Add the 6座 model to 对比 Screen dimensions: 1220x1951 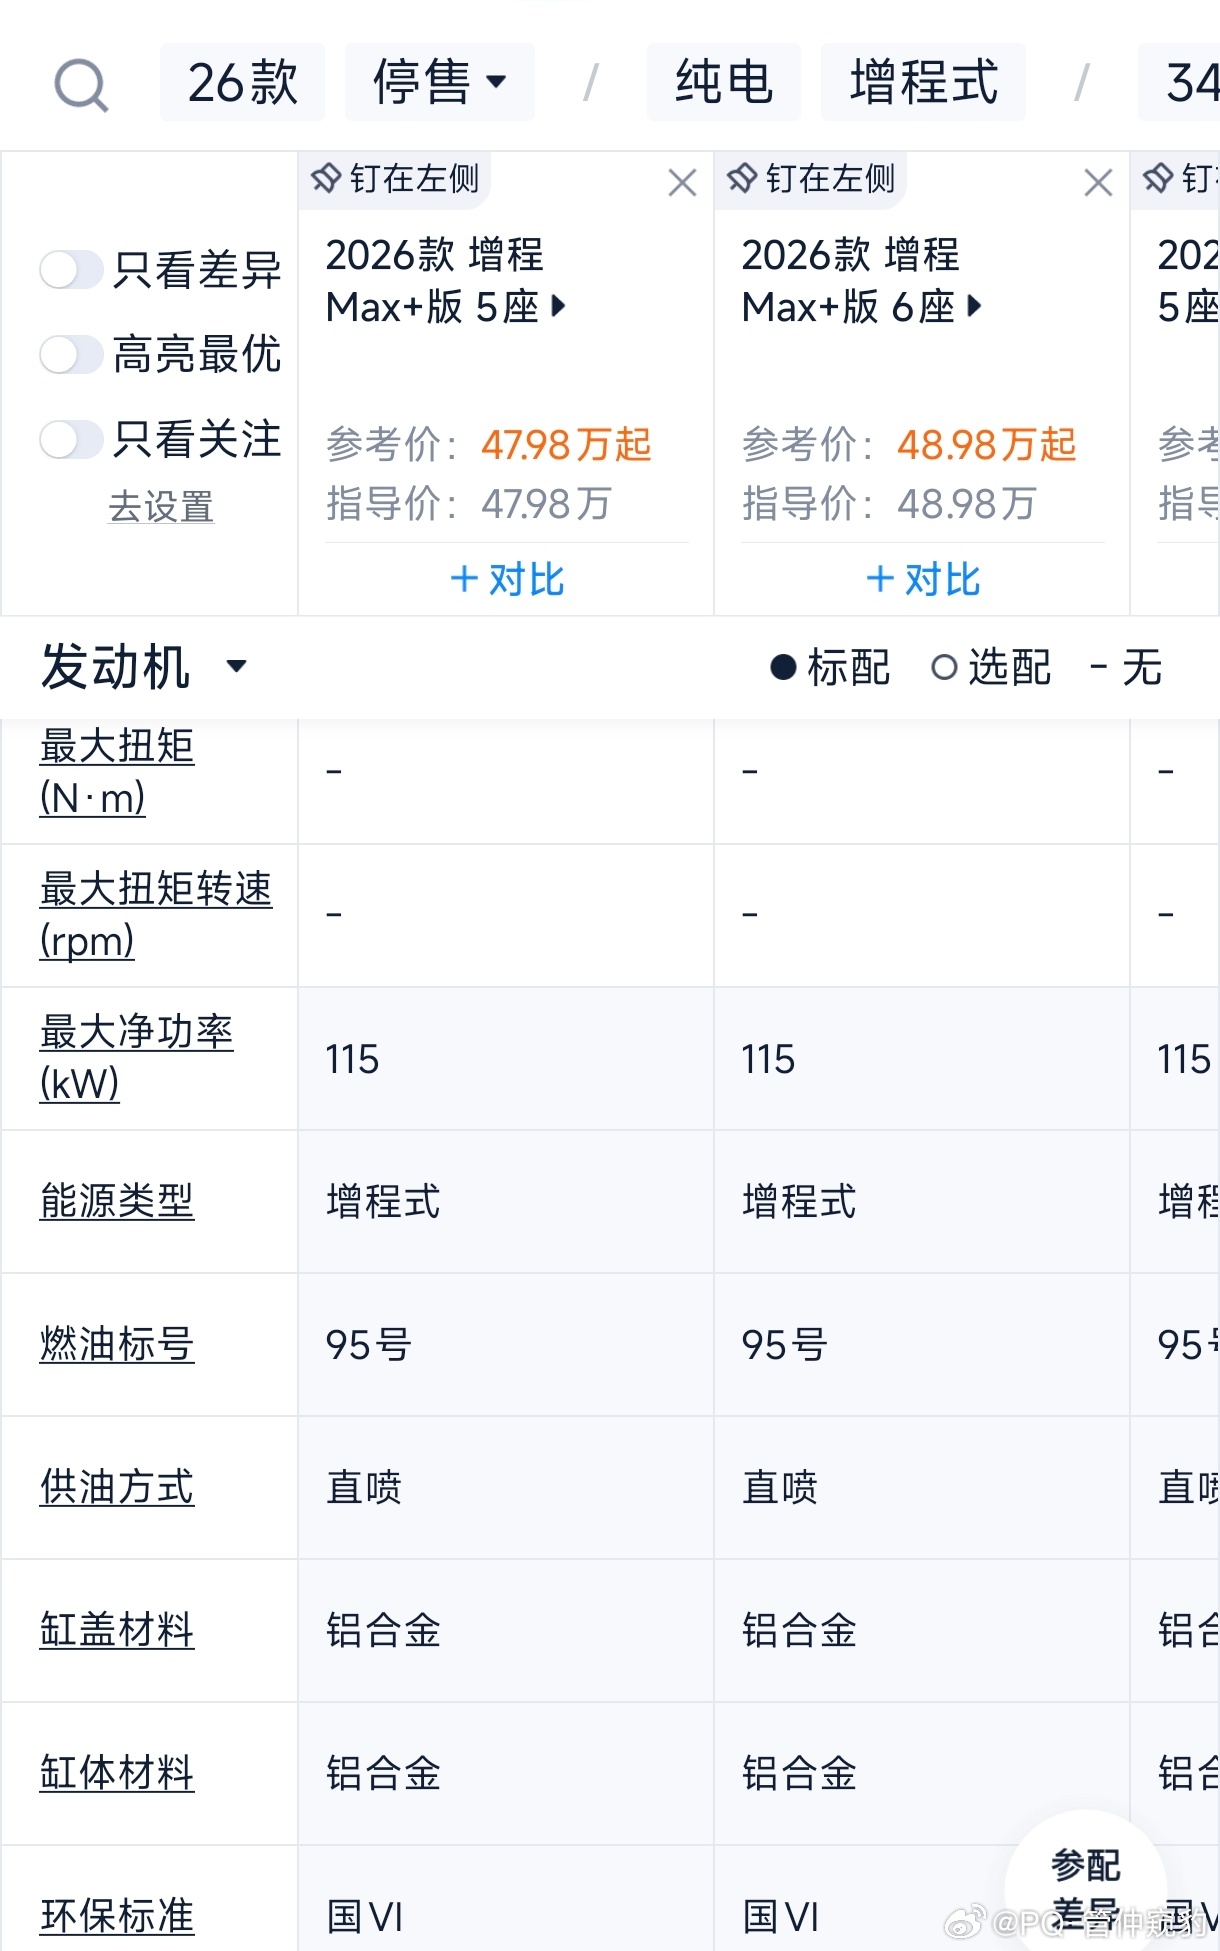[x=923, y=579]
